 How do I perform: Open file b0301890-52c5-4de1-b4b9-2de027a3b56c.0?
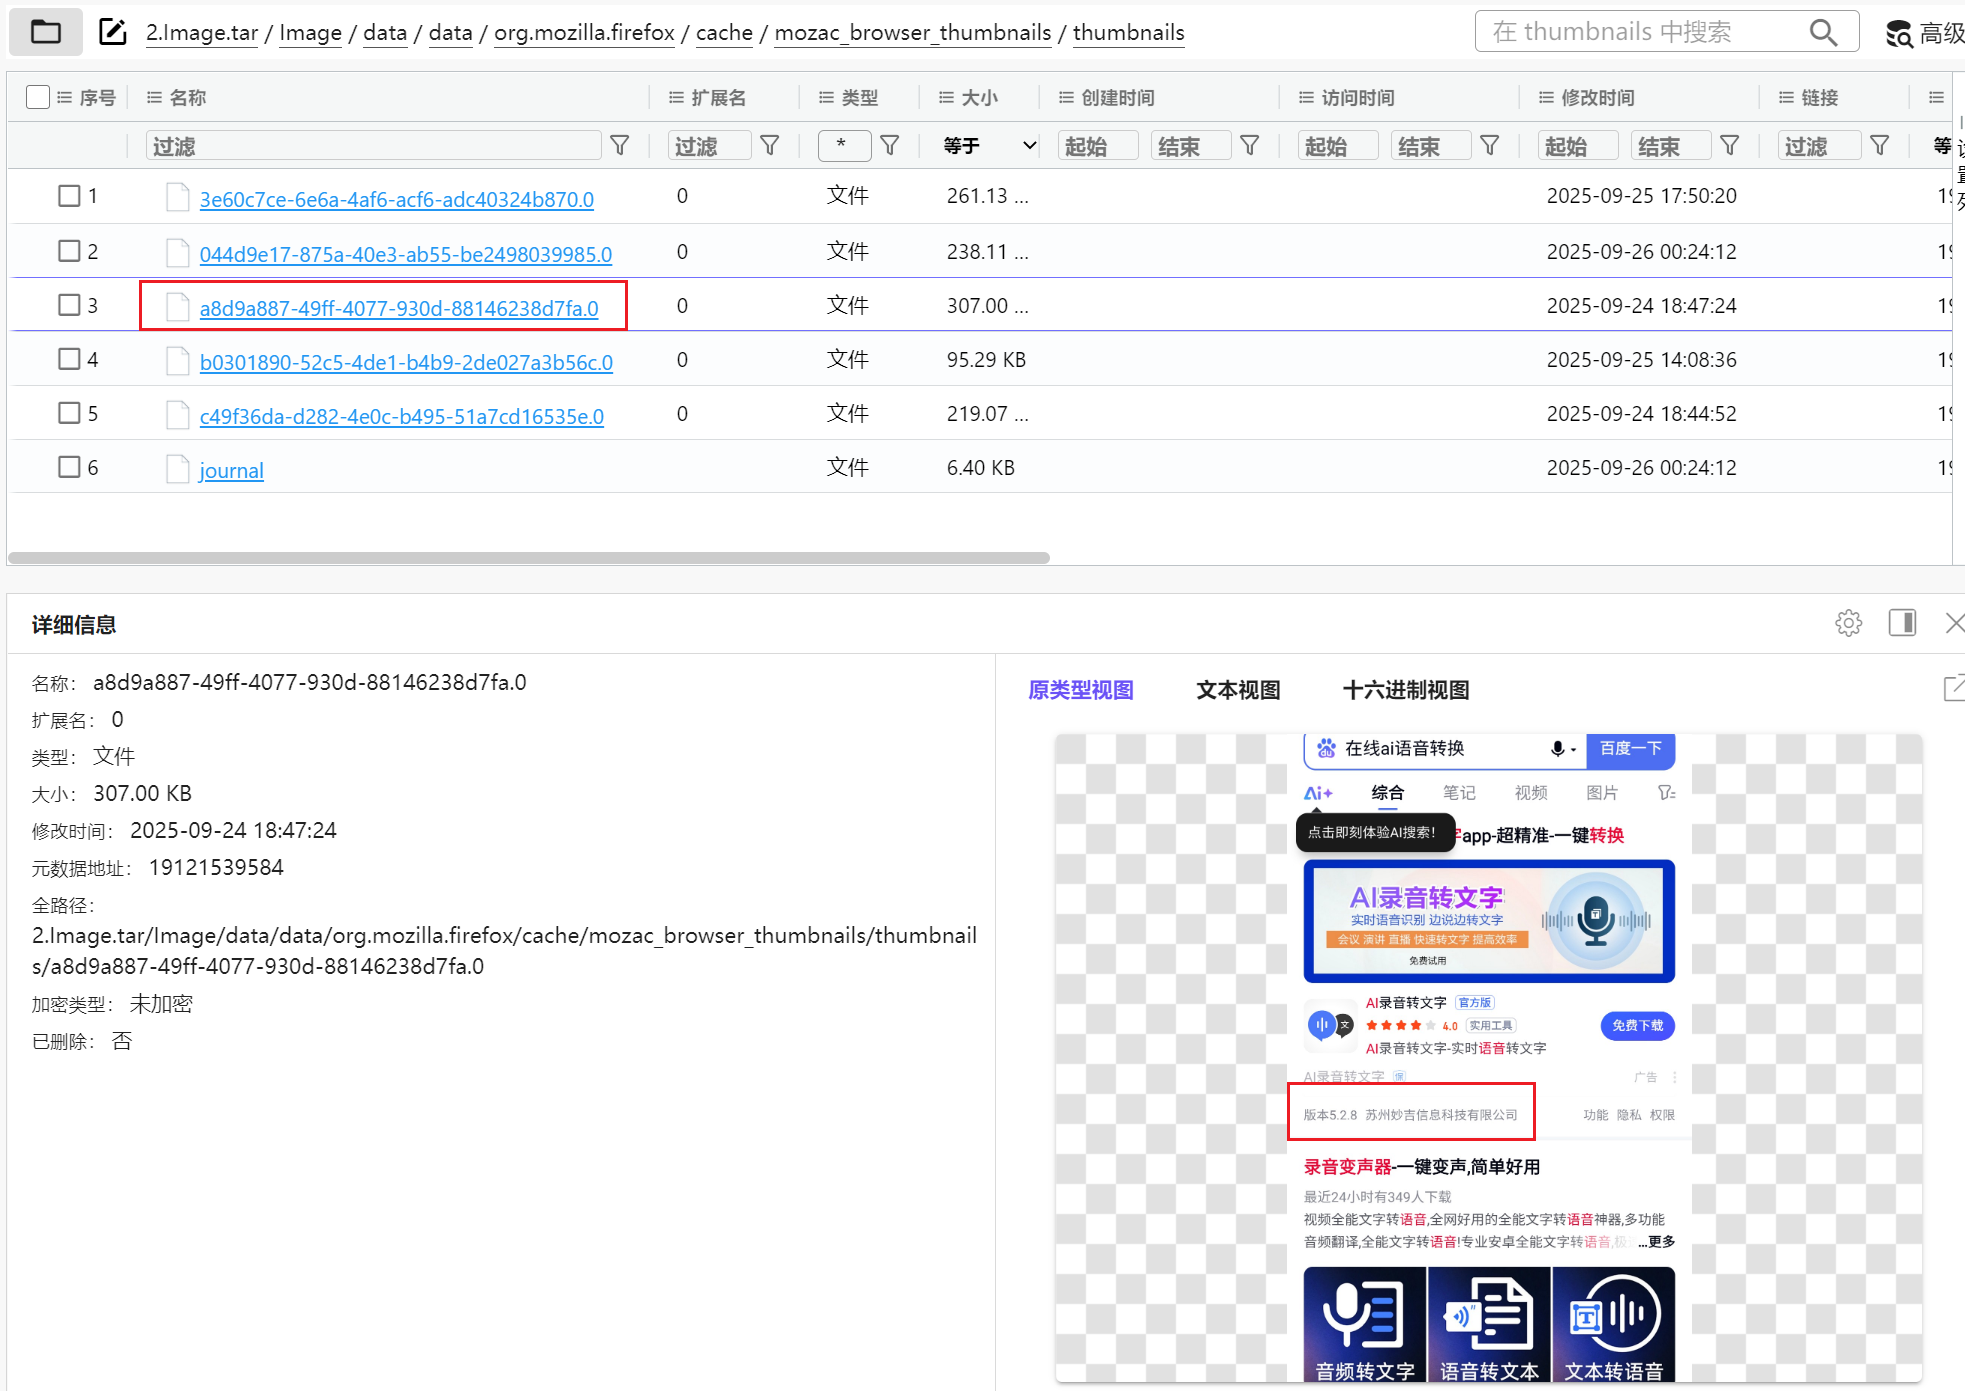click(406, 362)
